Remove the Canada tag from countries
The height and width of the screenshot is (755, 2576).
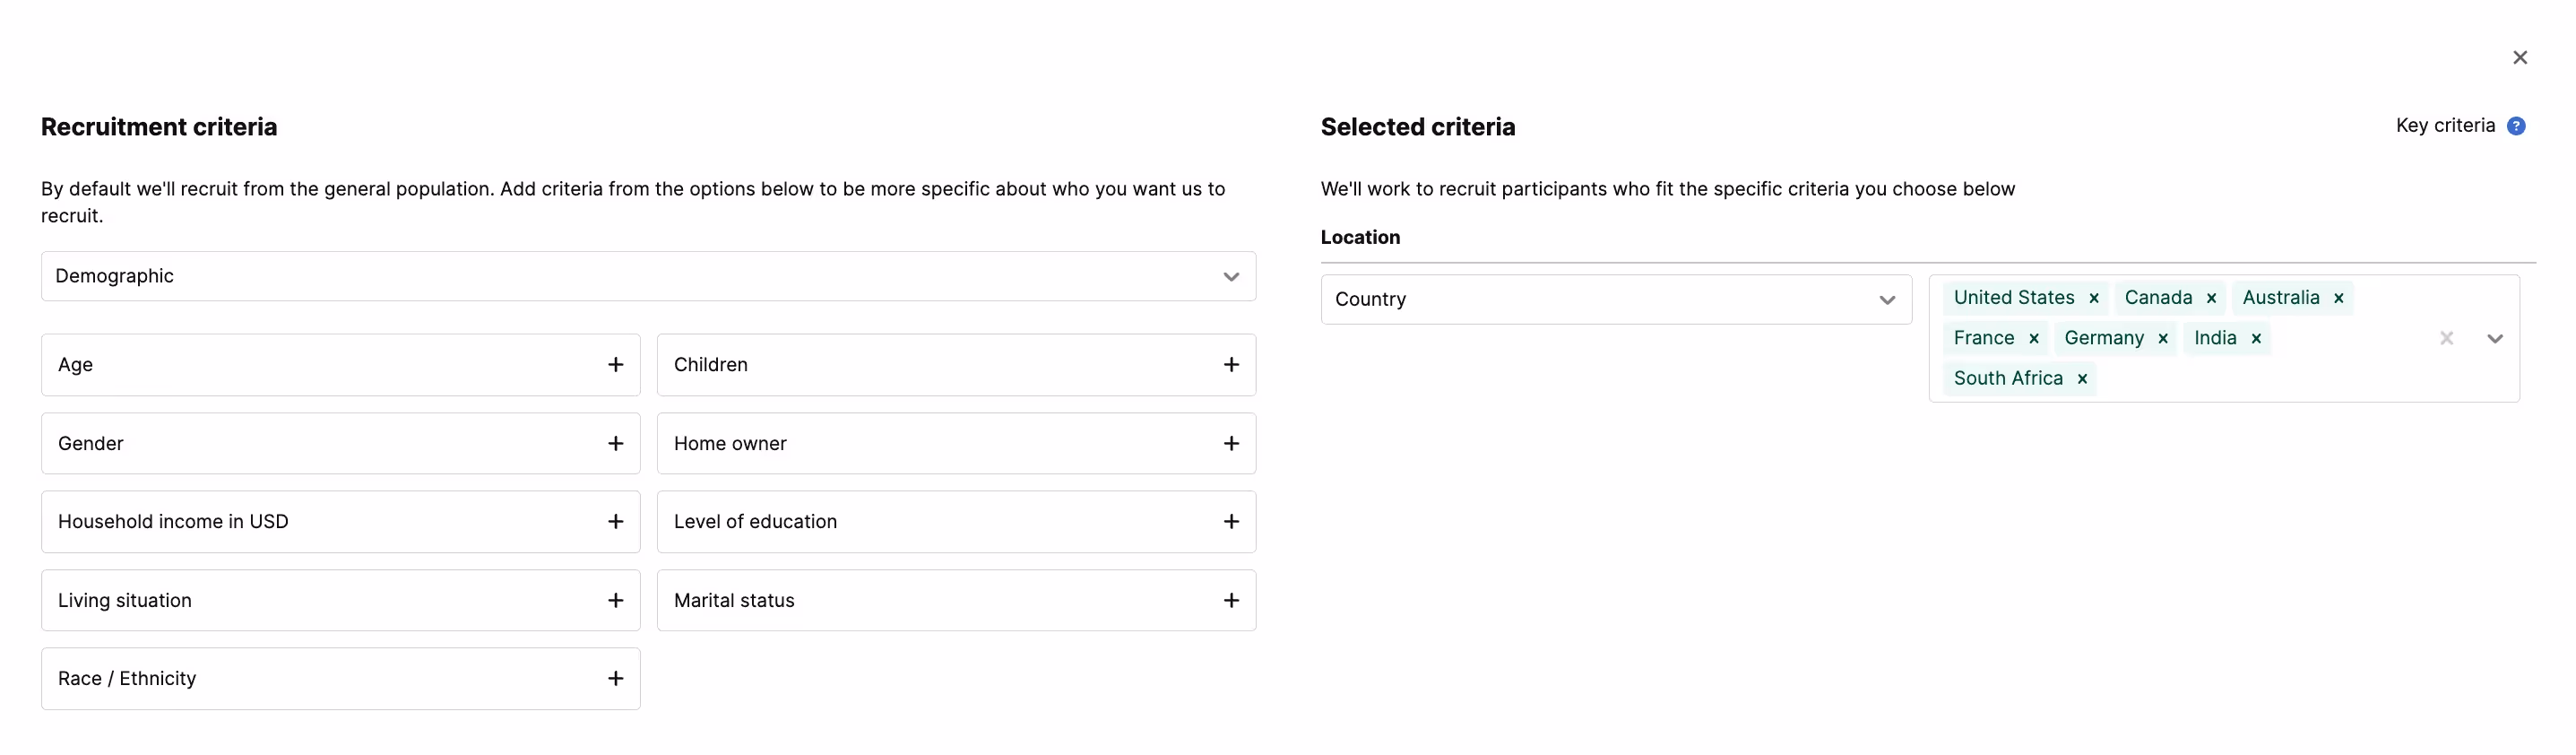tap(2212, 298)
